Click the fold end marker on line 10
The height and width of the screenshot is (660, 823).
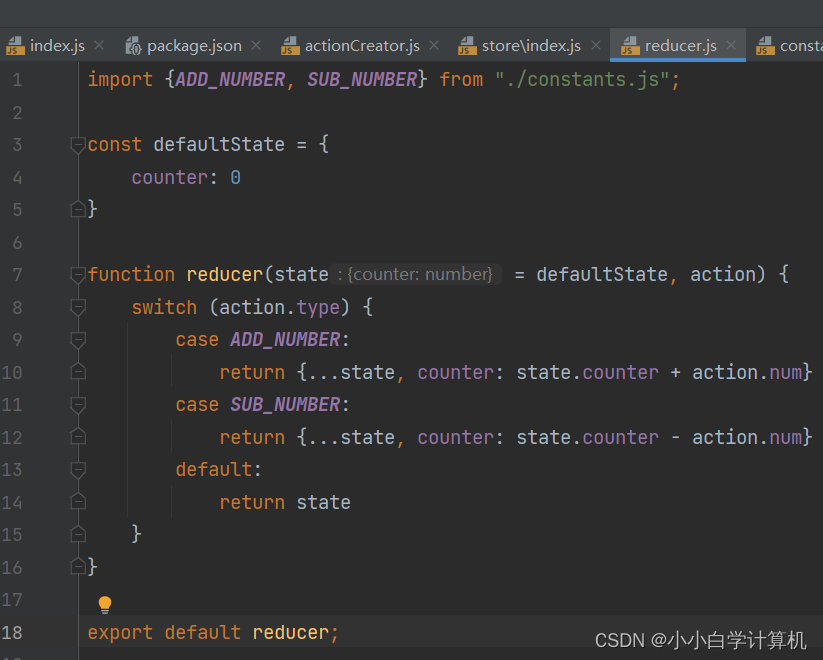point(78,372)
